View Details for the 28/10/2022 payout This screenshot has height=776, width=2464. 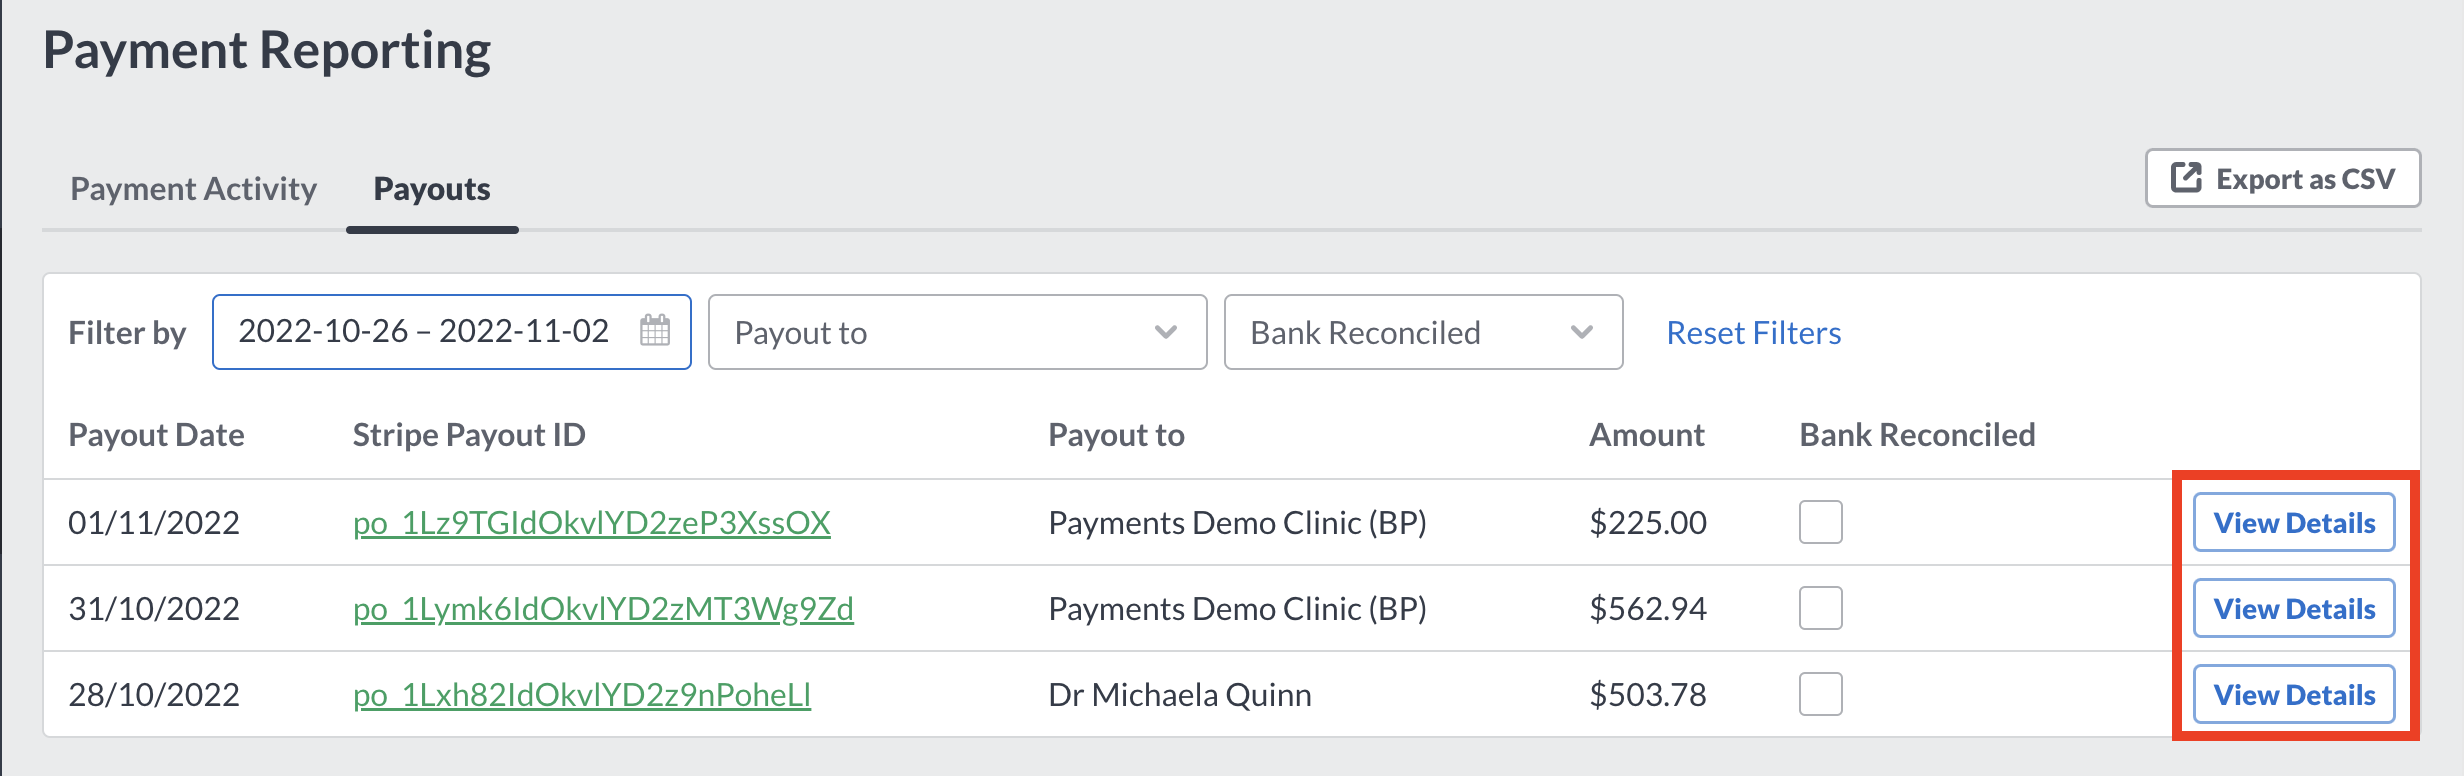tap(2294, 694)
